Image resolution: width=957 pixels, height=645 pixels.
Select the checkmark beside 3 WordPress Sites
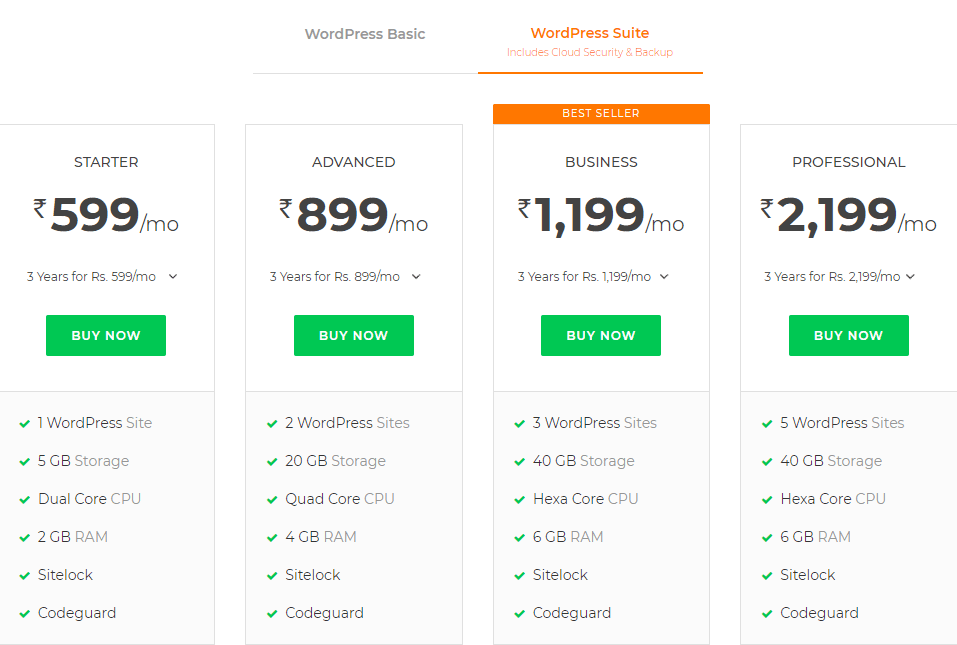pos(519,422)
